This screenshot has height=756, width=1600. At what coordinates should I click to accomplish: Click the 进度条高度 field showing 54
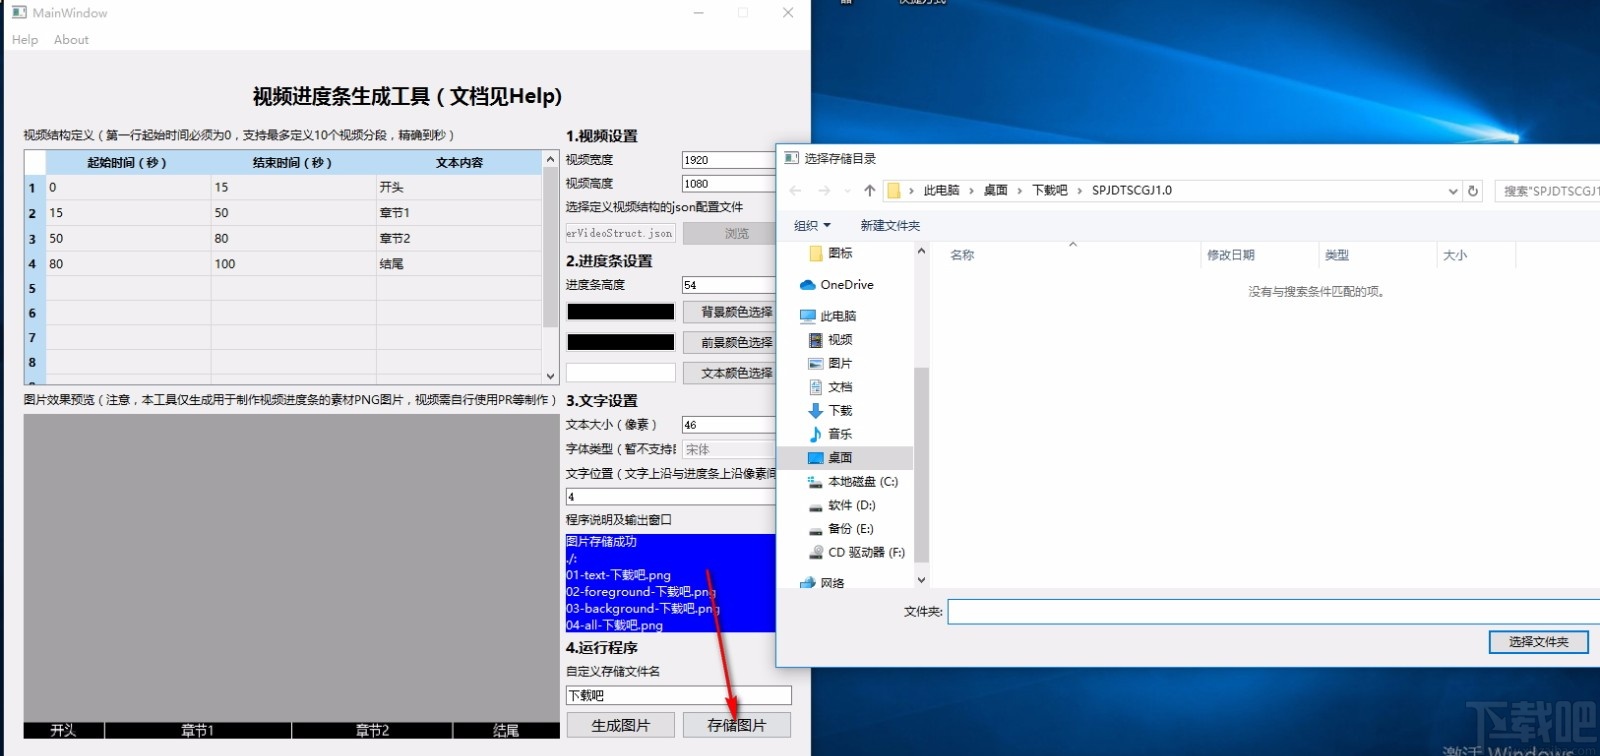click(x=729, y=285)
